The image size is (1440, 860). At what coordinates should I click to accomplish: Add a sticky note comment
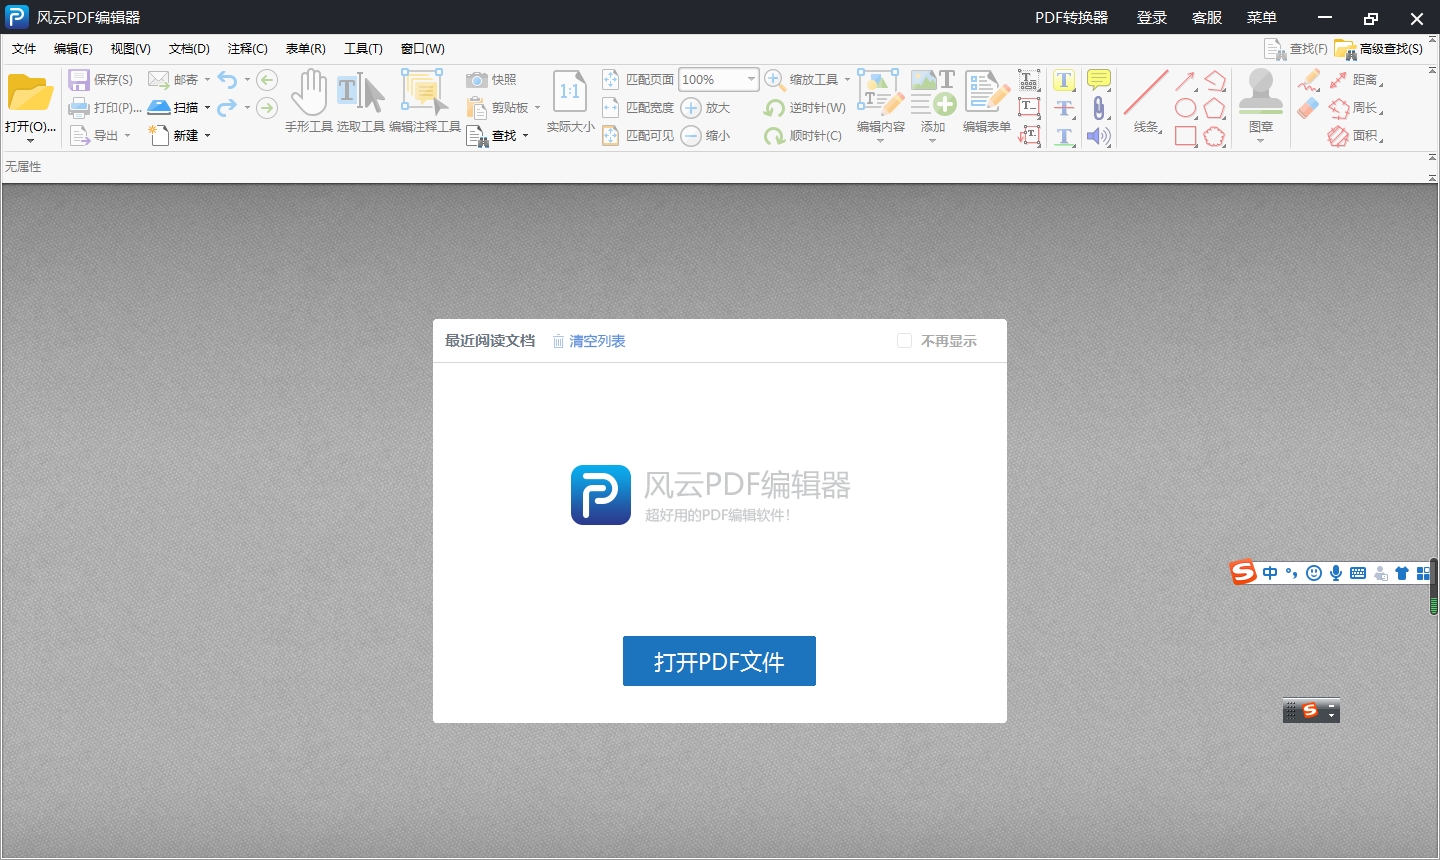1099,80
